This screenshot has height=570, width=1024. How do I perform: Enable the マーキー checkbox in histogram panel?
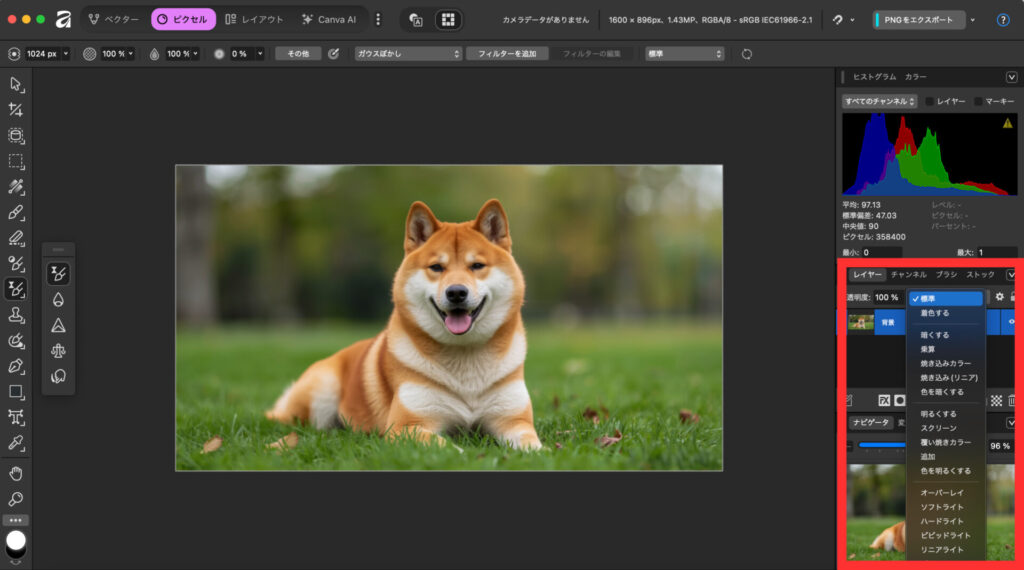click(x=979, y=101)
